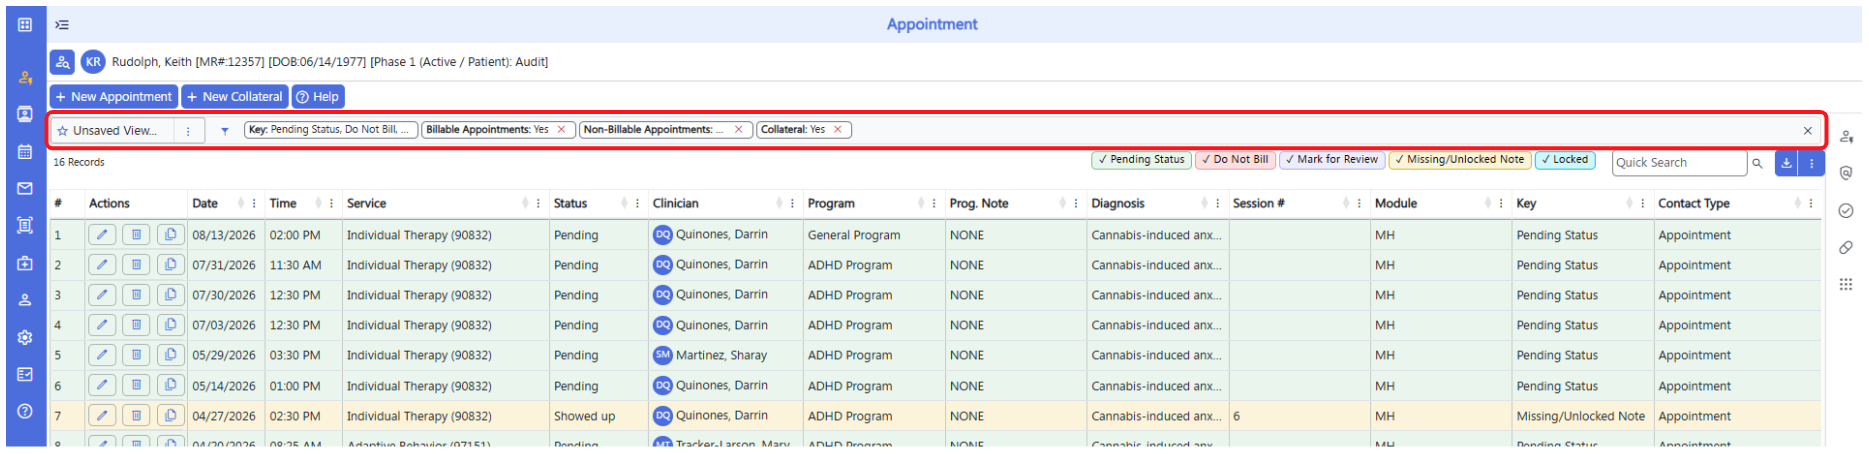Copy the 04/27/2026 appointment duplicate icon
This screenshot has height=454, width=1869.
coord(170,415)
